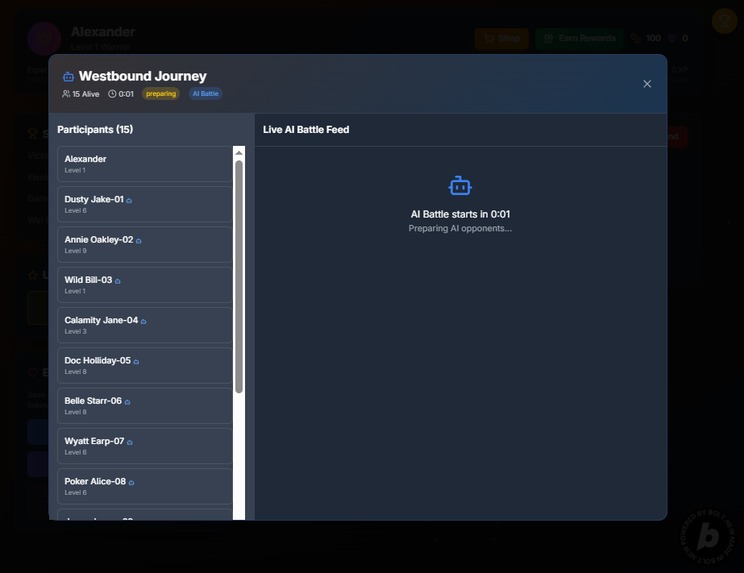
Task: Click the bot icon next to Calamity Jane-04
Action: [143, 322]
